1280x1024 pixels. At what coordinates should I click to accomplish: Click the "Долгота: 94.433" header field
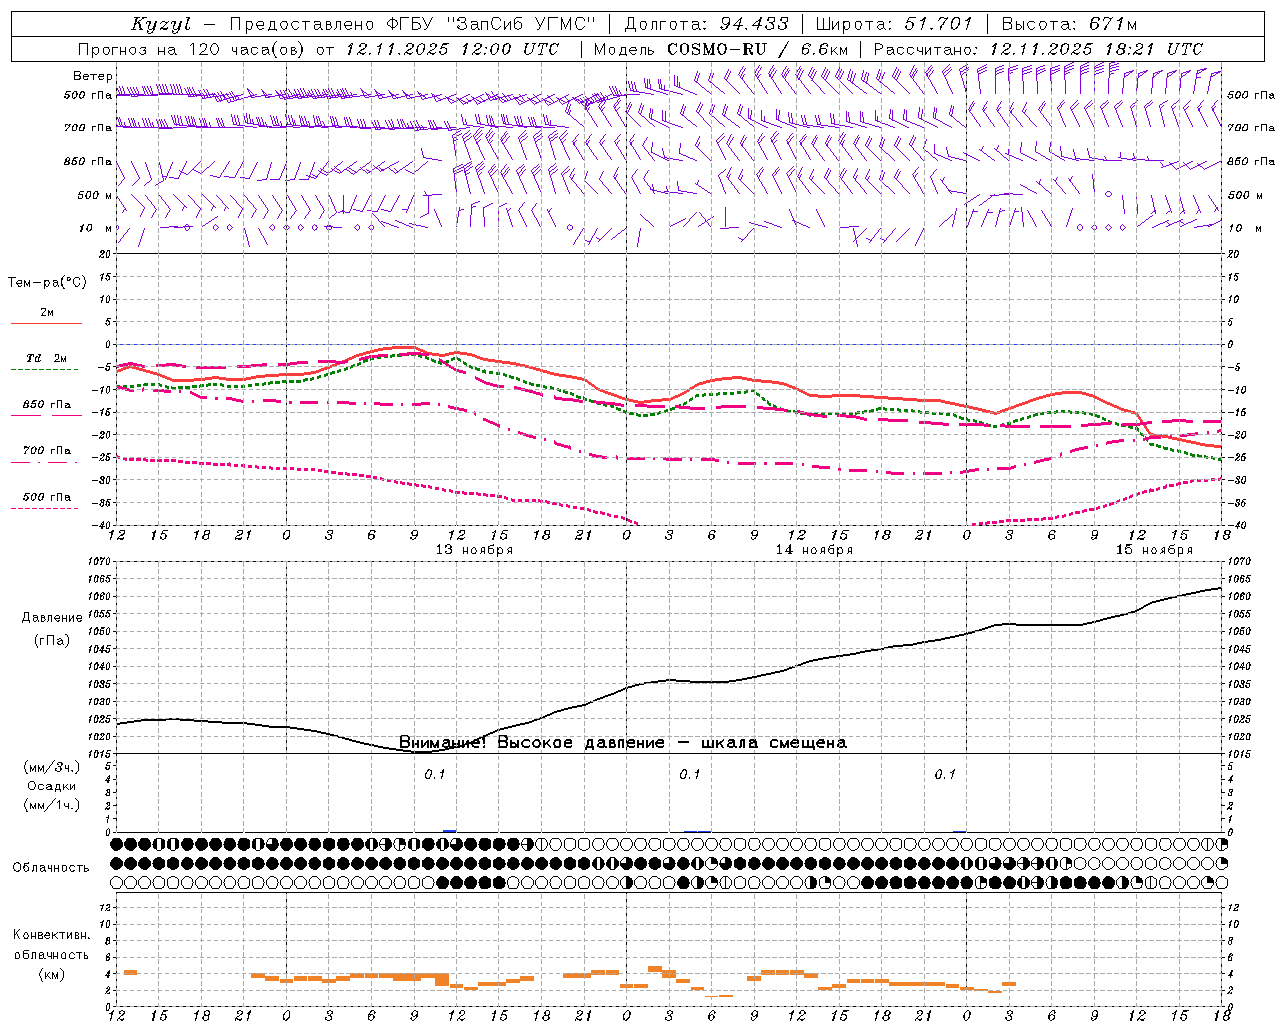[707, 24]
